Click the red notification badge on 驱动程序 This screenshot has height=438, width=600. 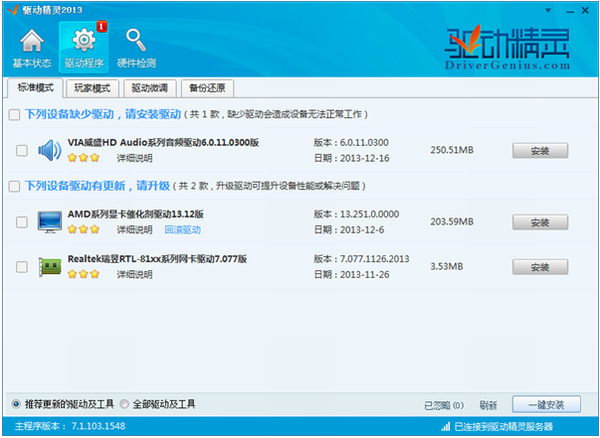(101, 27)
